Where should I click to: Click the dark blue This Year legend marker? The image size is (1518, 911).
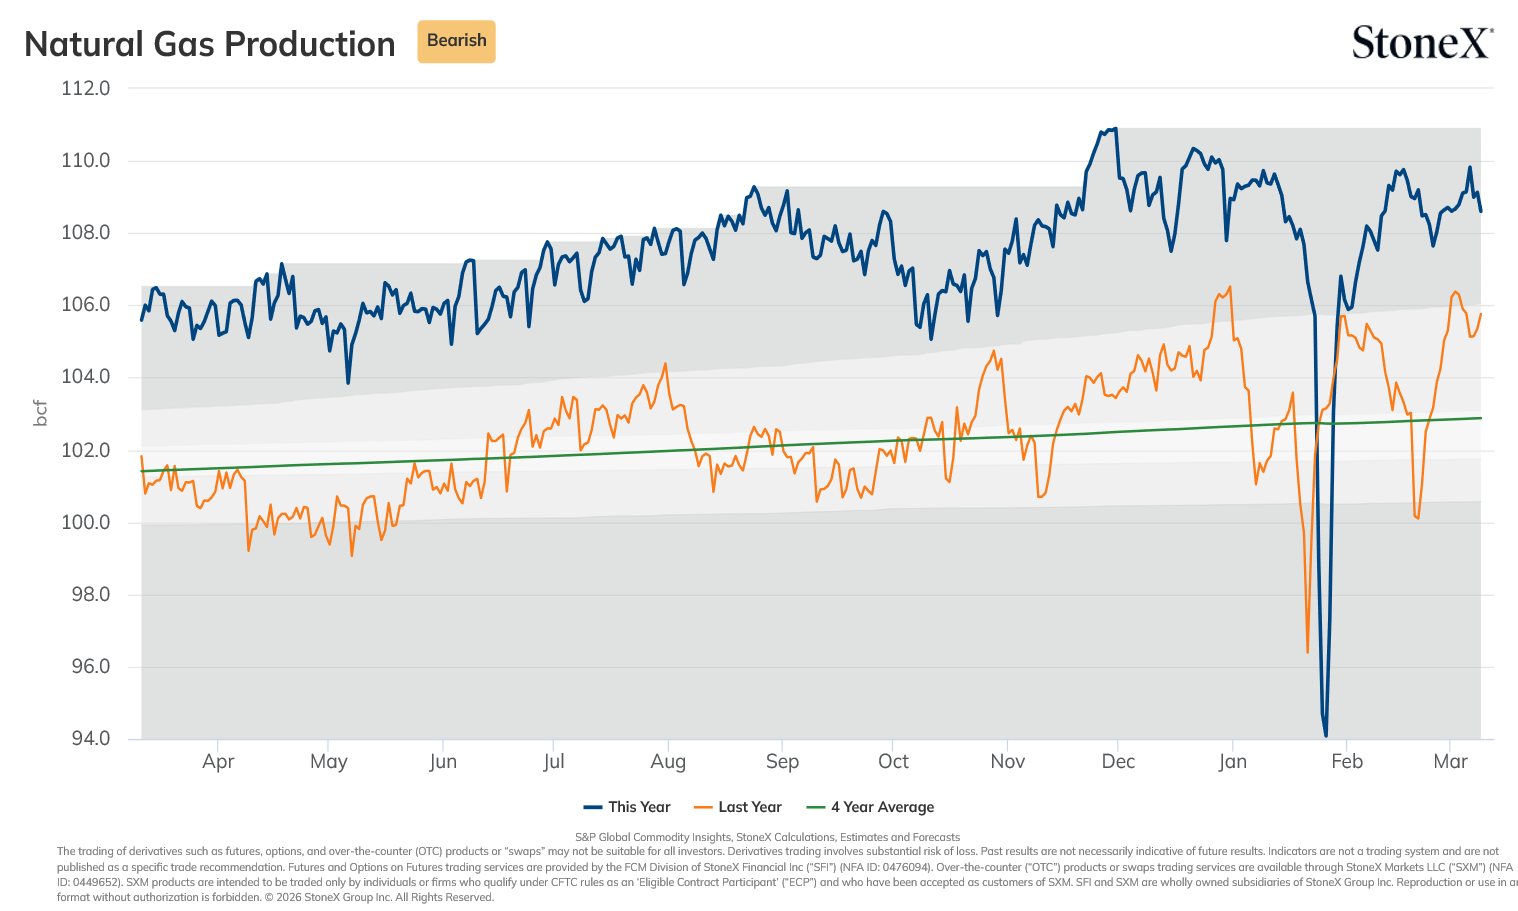tap(593, 807)
